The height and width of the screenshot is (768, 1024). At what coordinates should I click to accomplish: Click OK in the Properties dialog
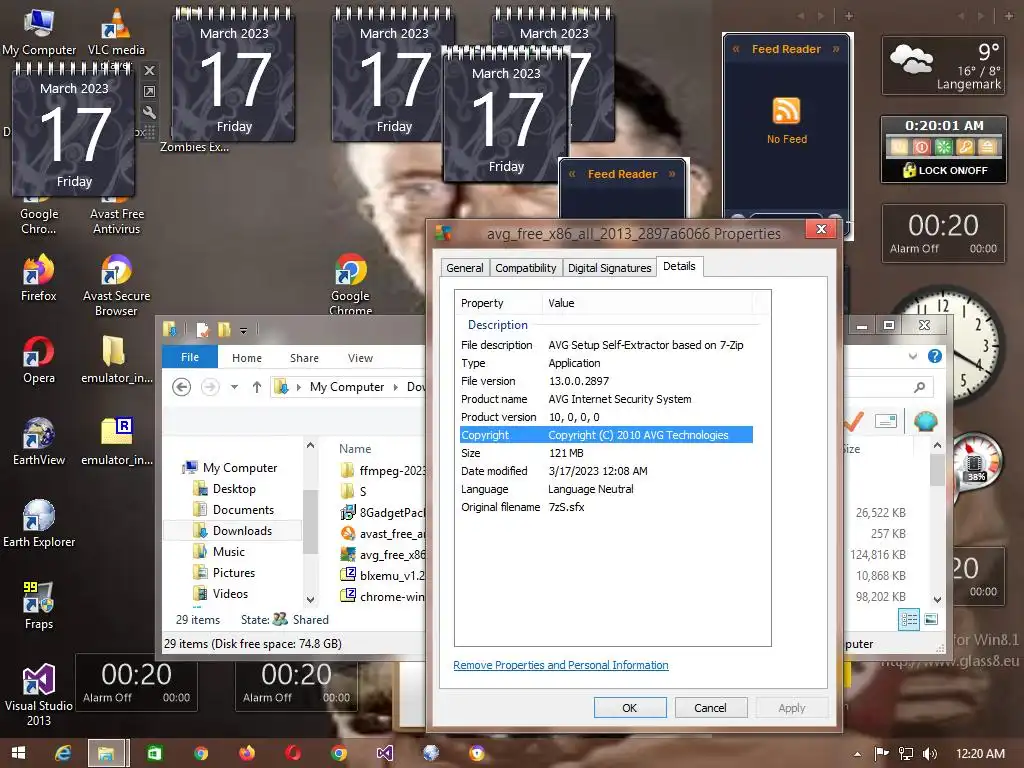[630, 708]
